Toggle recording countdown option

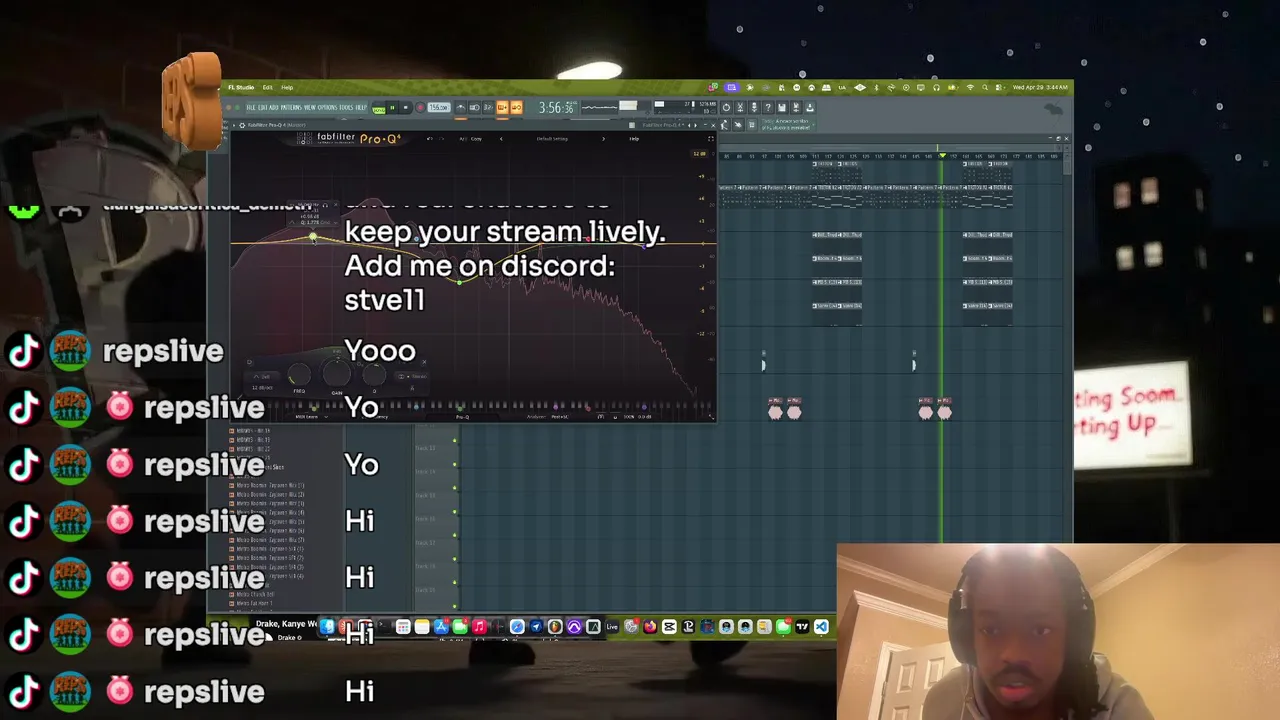click(x=488, y=107)
